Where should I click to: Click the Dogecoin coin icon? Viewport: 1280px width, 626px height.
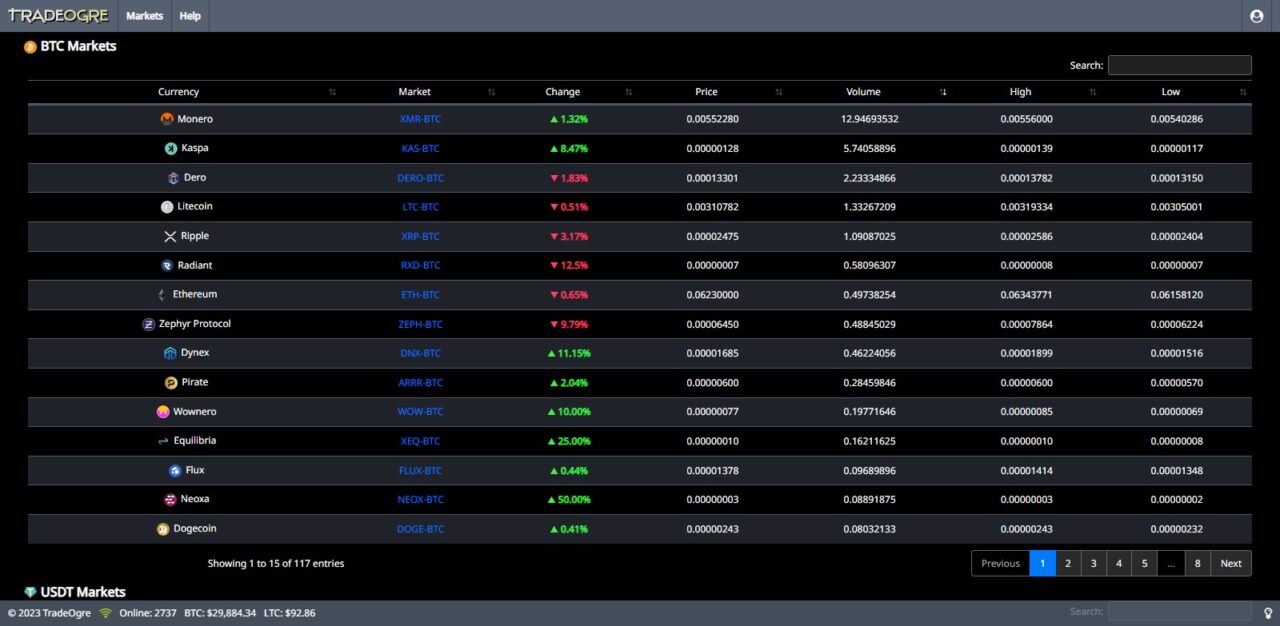pyautogui.click(x=163, y=529)
